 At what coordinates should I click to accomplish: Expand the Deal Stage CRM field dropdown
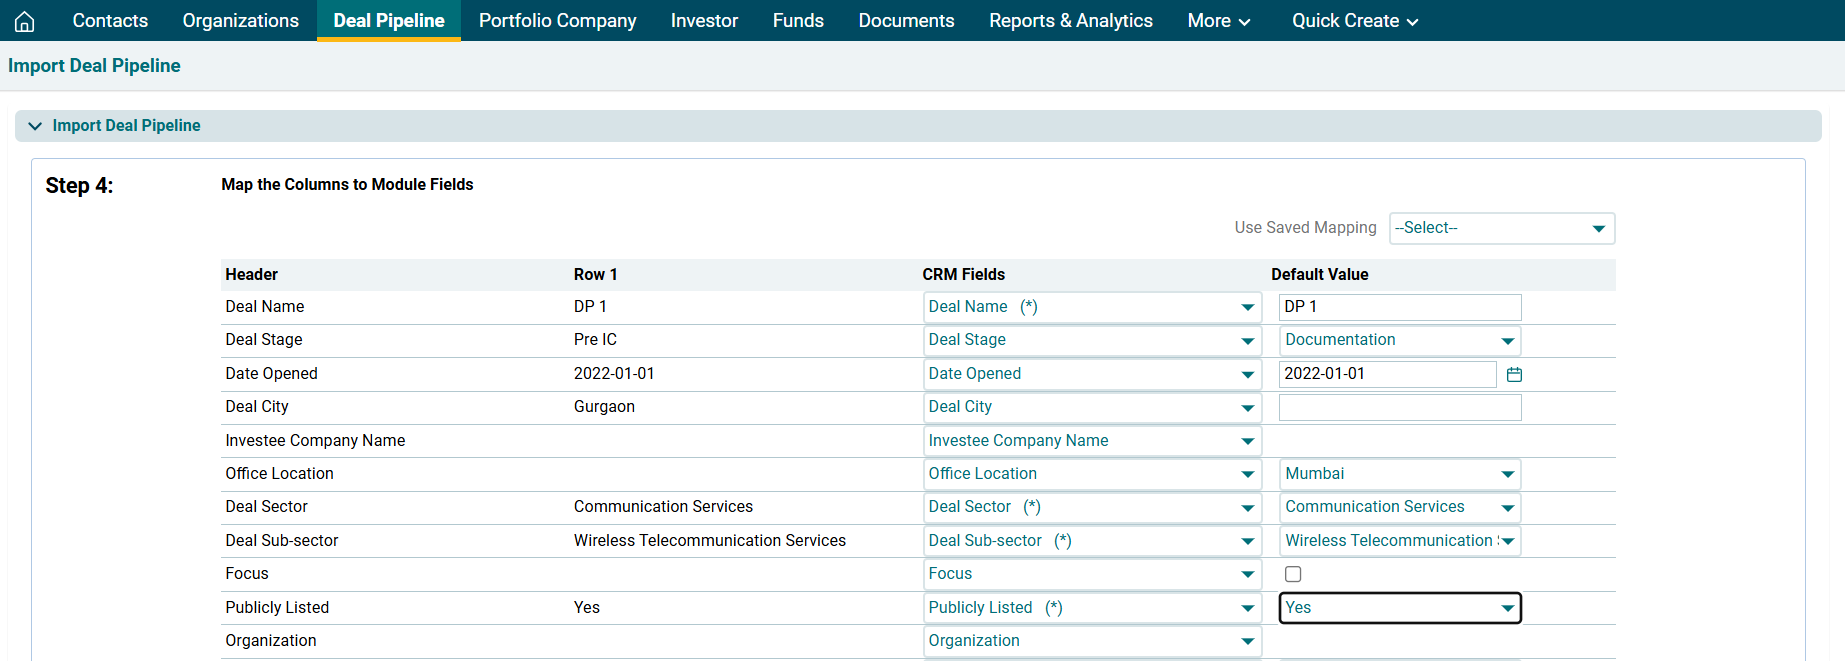[x=1091, y=340]
